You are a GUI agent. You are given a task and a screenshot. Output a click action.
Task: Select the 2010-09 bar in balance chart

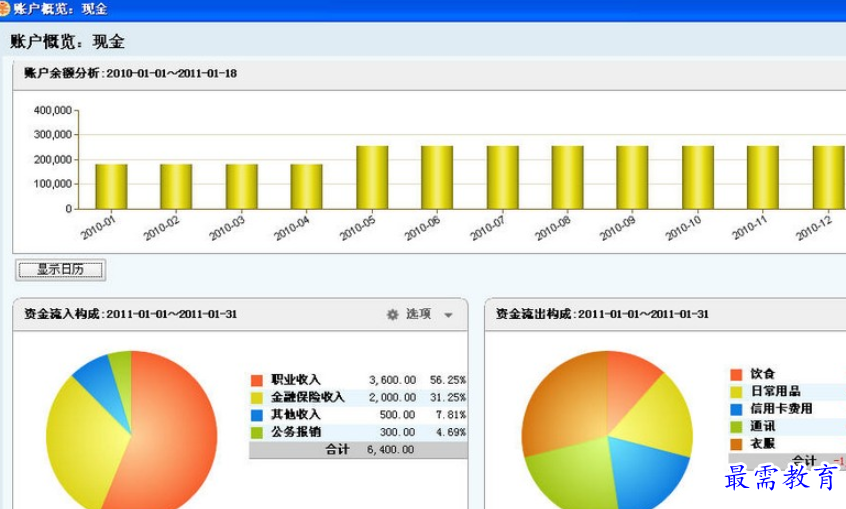pos(632,177)
